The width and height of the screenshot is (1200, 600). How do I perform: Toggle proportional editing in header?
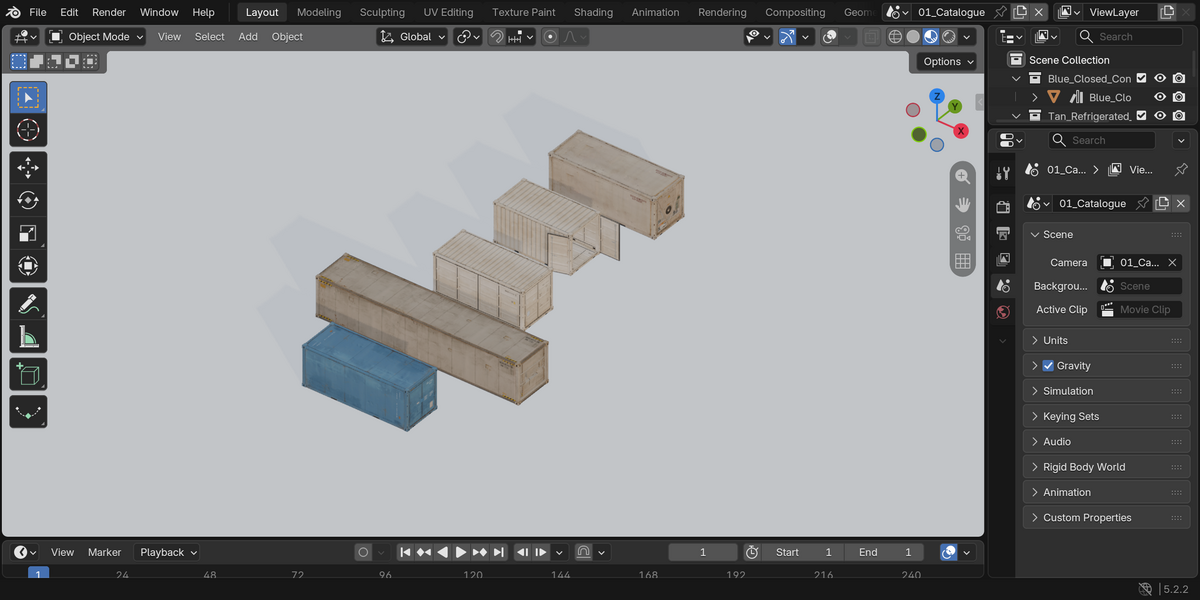click(550, 36)
